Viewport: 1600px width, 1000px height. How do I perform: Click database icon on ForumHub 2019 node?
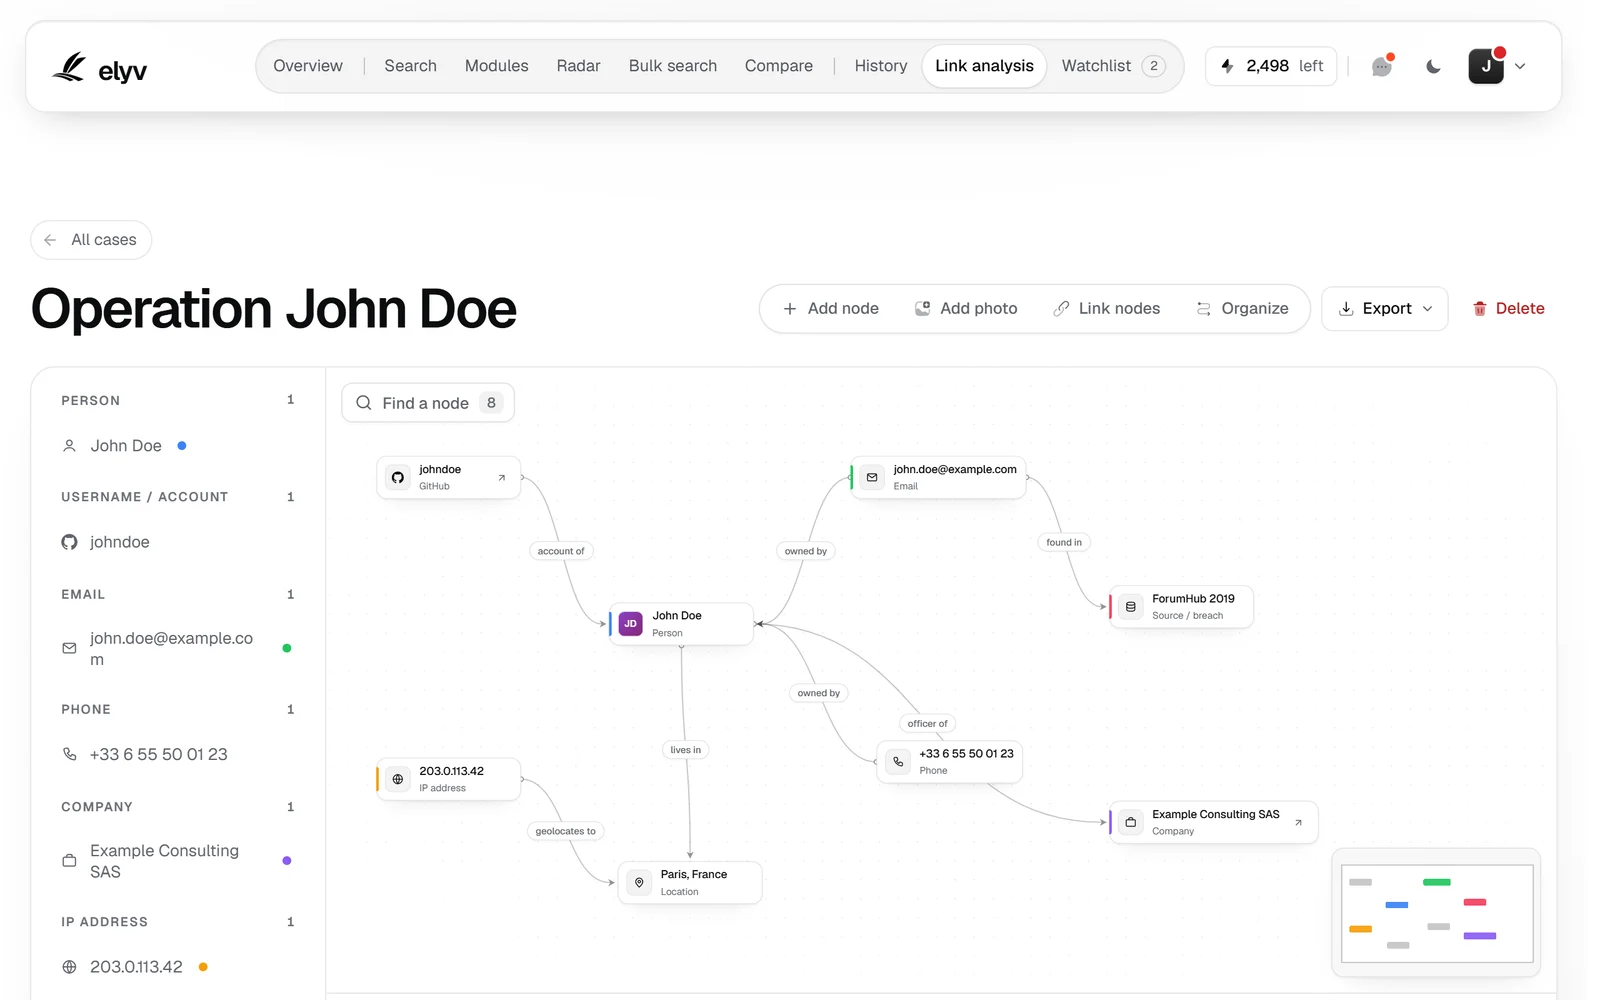point(1131,607)
